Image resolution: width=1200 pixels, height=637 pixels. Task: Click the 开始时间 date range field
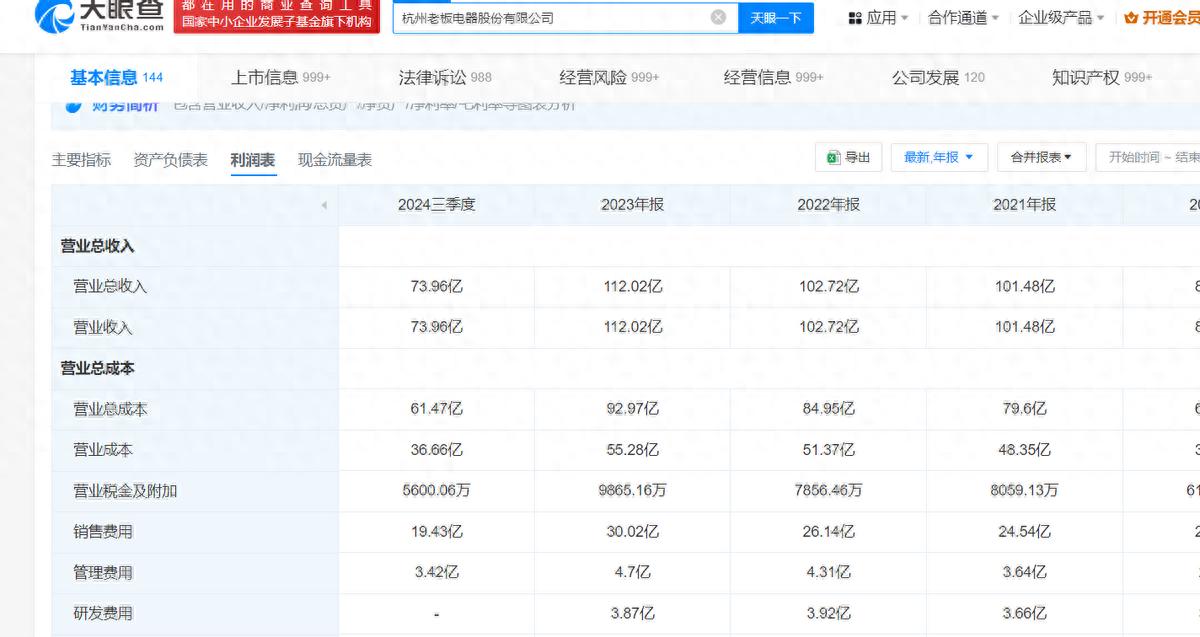click(1150, 157)
